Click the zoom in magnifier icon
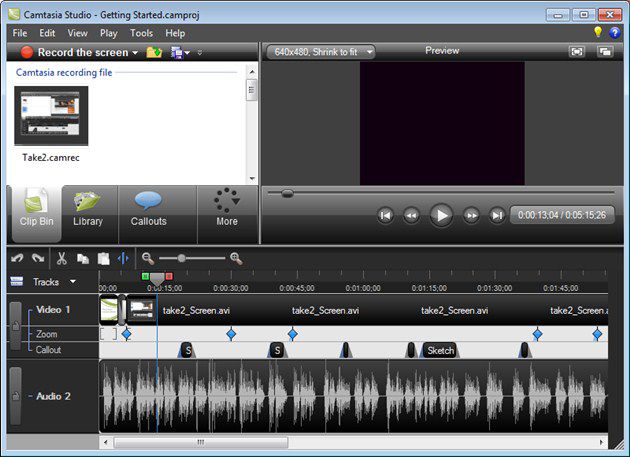This screenshot has width=630, height=457. [236, 259]
